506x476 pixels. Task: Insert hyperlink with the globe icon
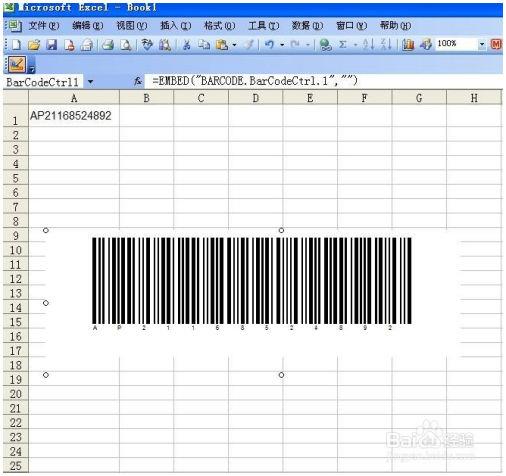coord(325,44)
